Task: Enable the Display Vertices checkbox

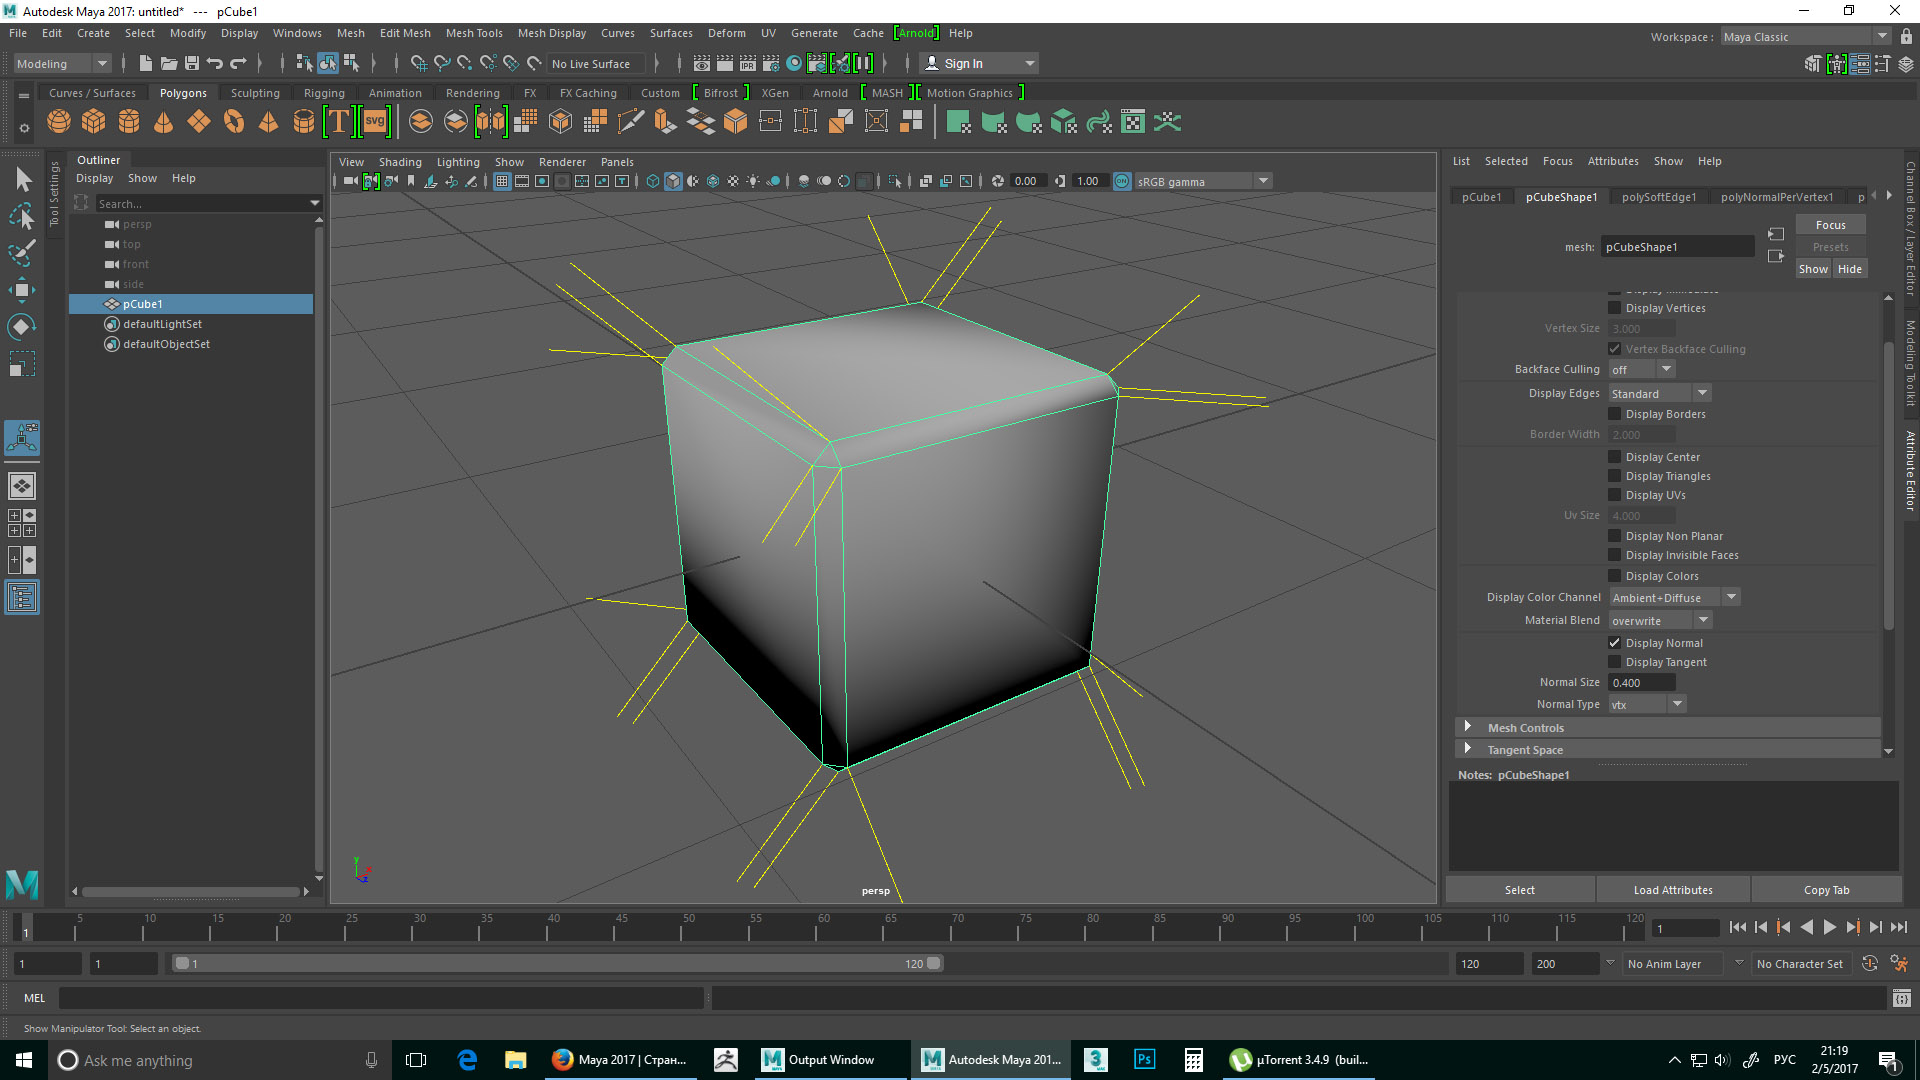Action: pyautogui.click(x=1614, y=308)
